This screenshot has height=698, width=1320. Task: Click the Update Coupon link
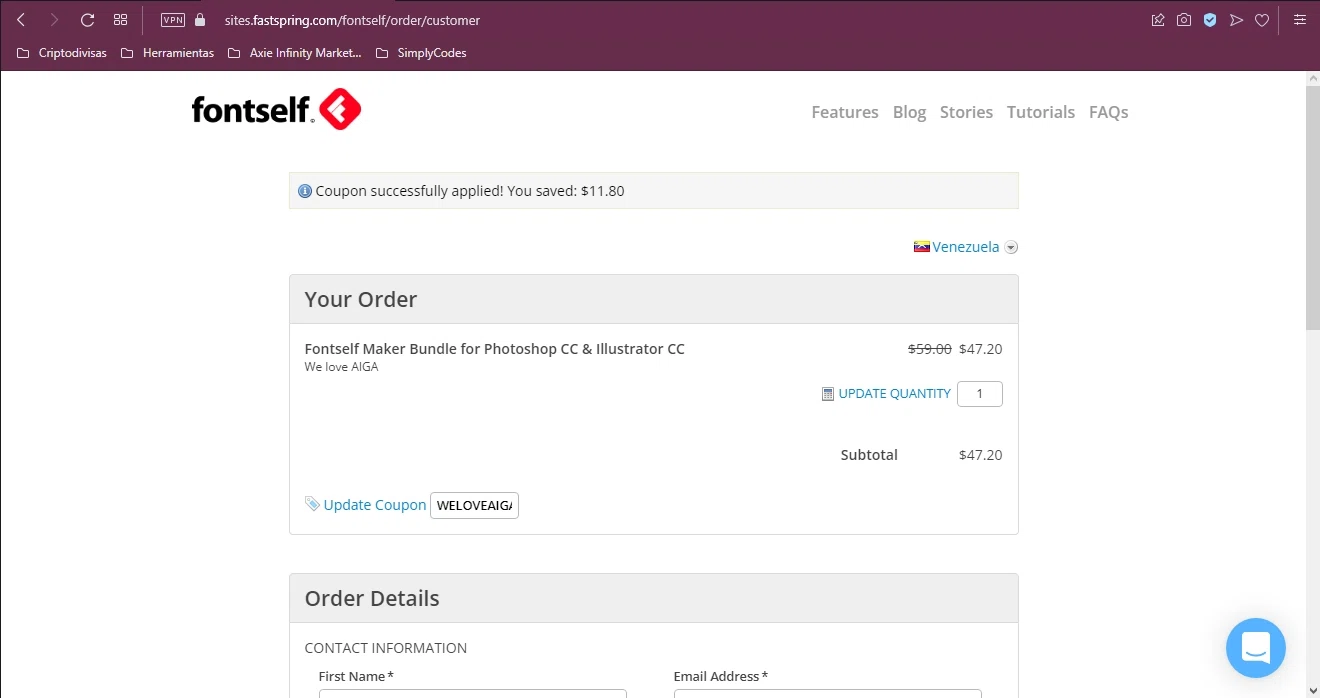pos(375,505)
